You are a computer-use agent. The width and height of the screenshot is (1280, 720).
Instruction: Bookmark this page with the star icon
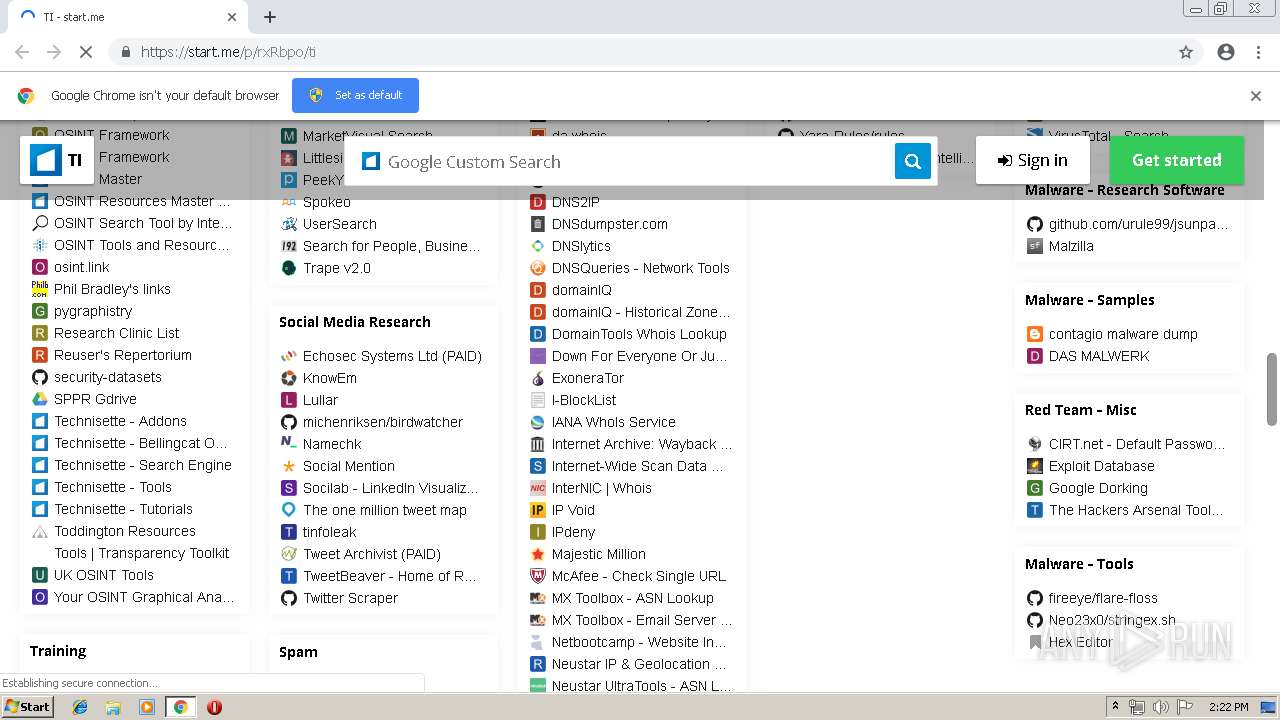(x=1186, y=52)
